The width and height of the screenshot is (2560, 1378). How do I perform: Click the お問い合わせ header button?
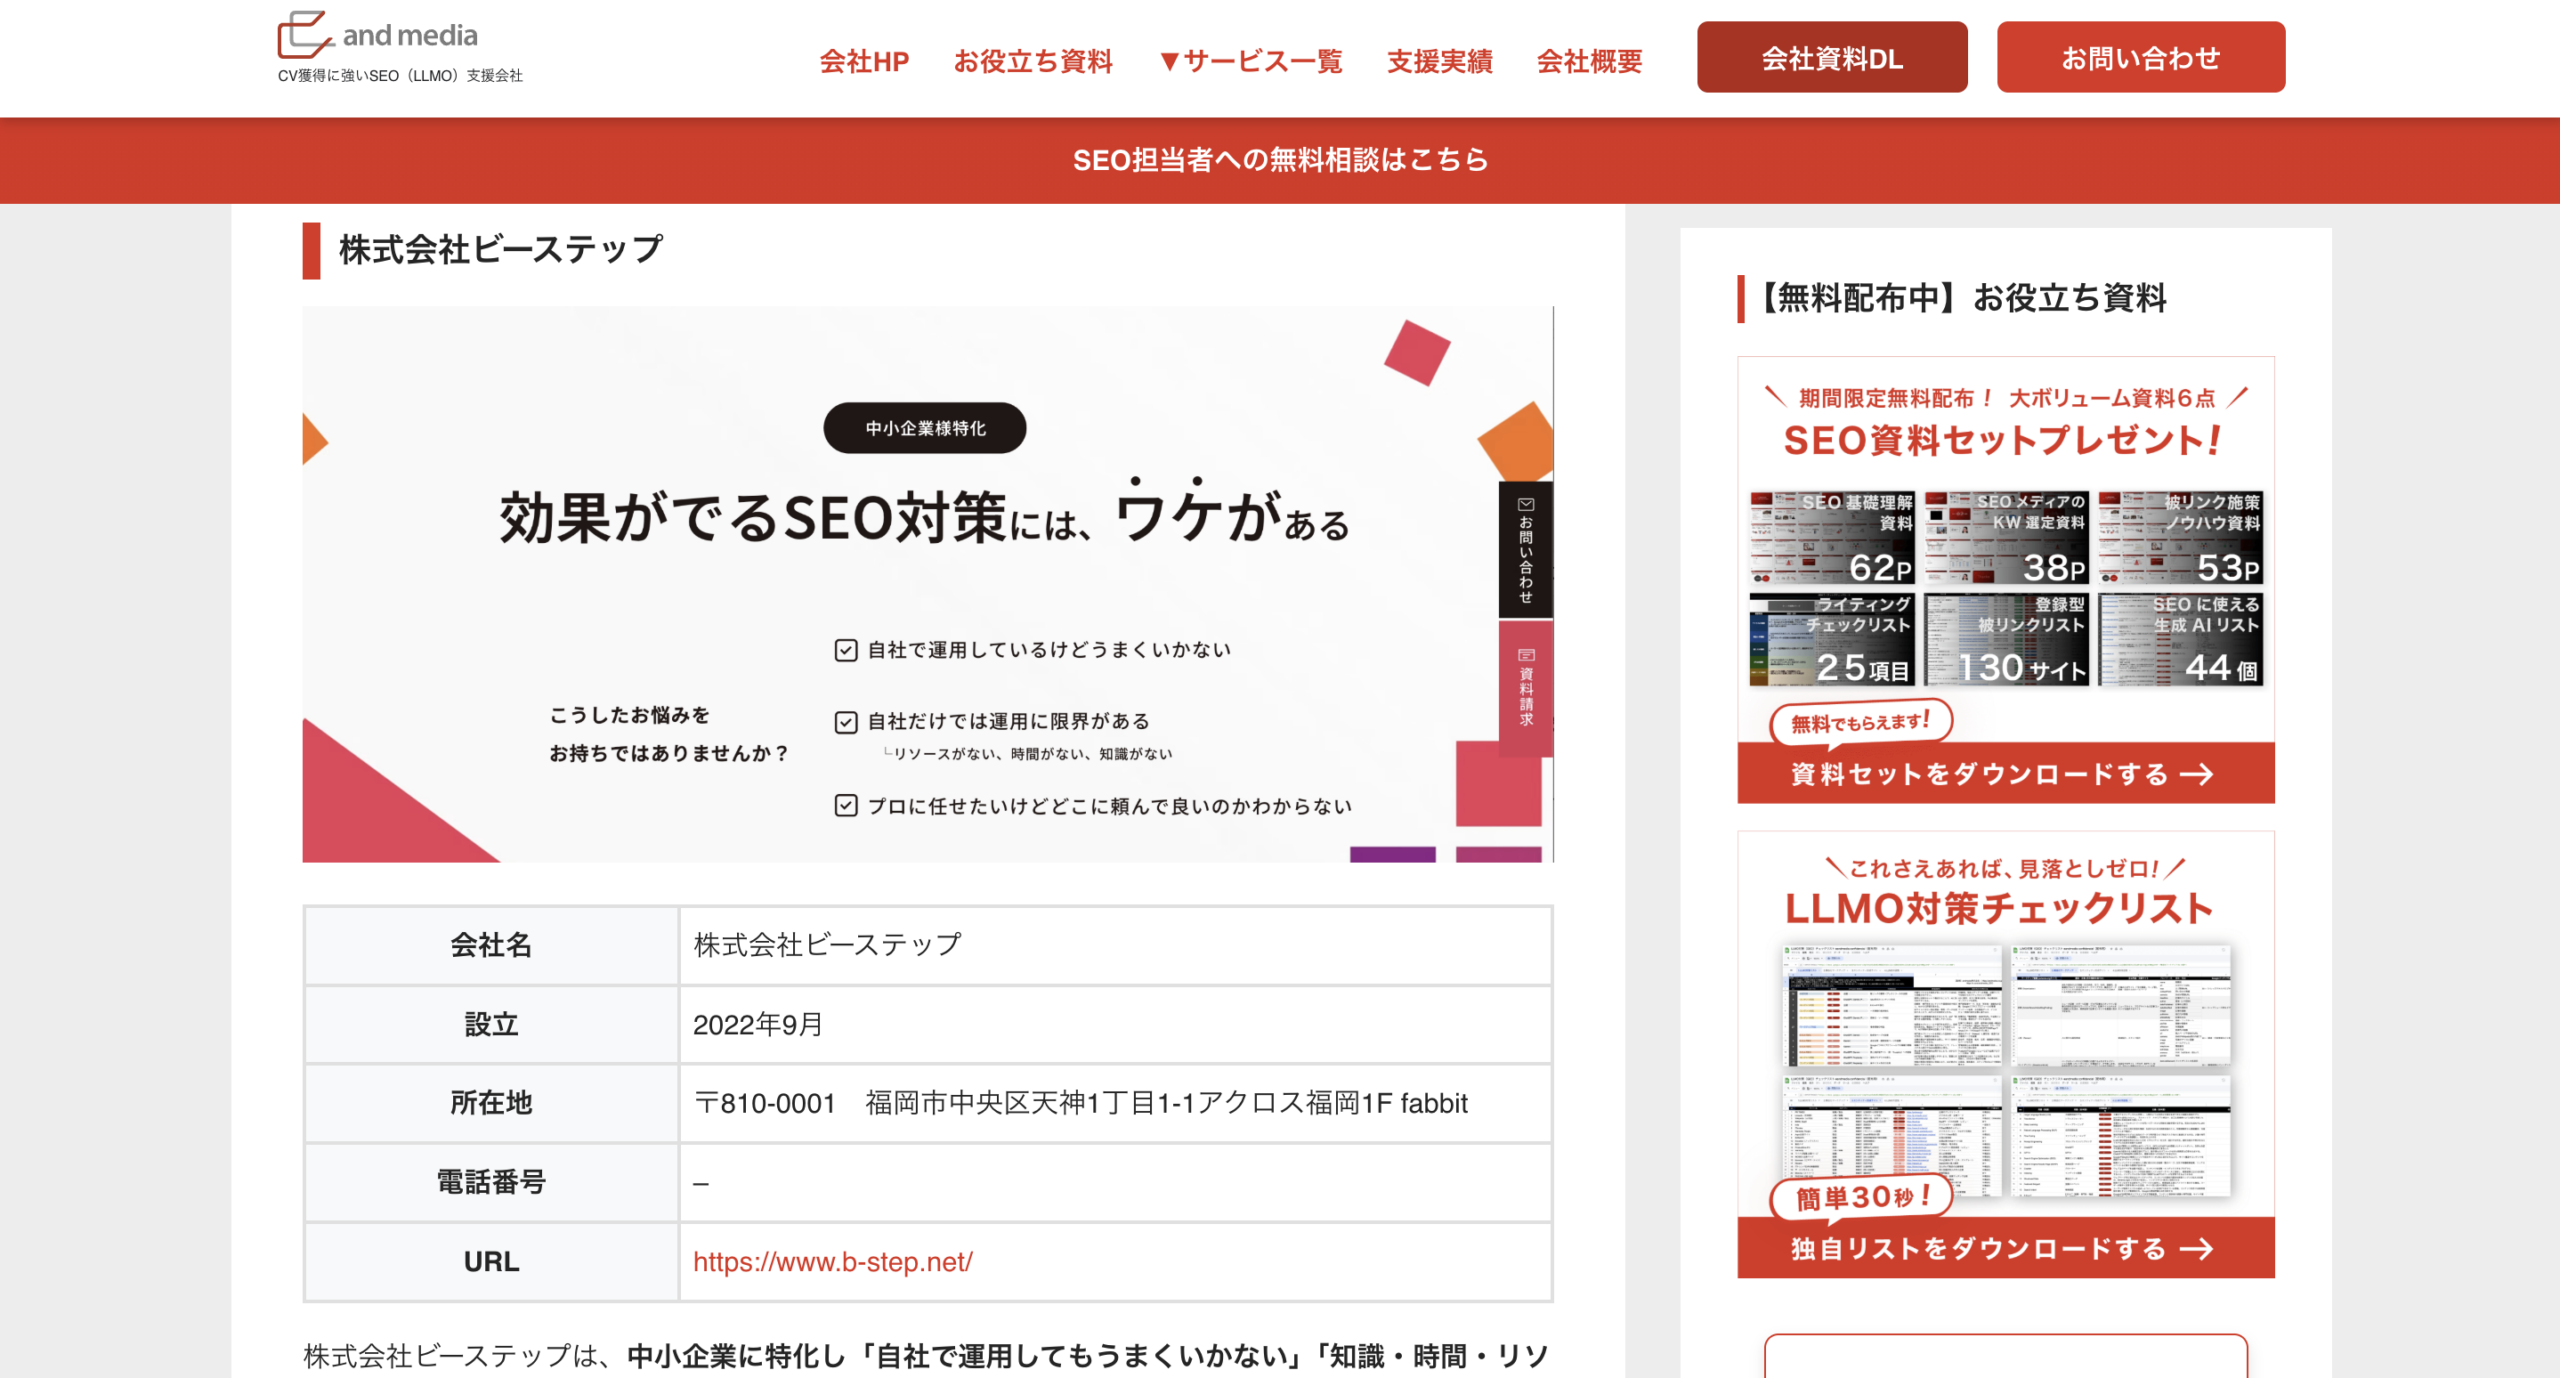2141,57
